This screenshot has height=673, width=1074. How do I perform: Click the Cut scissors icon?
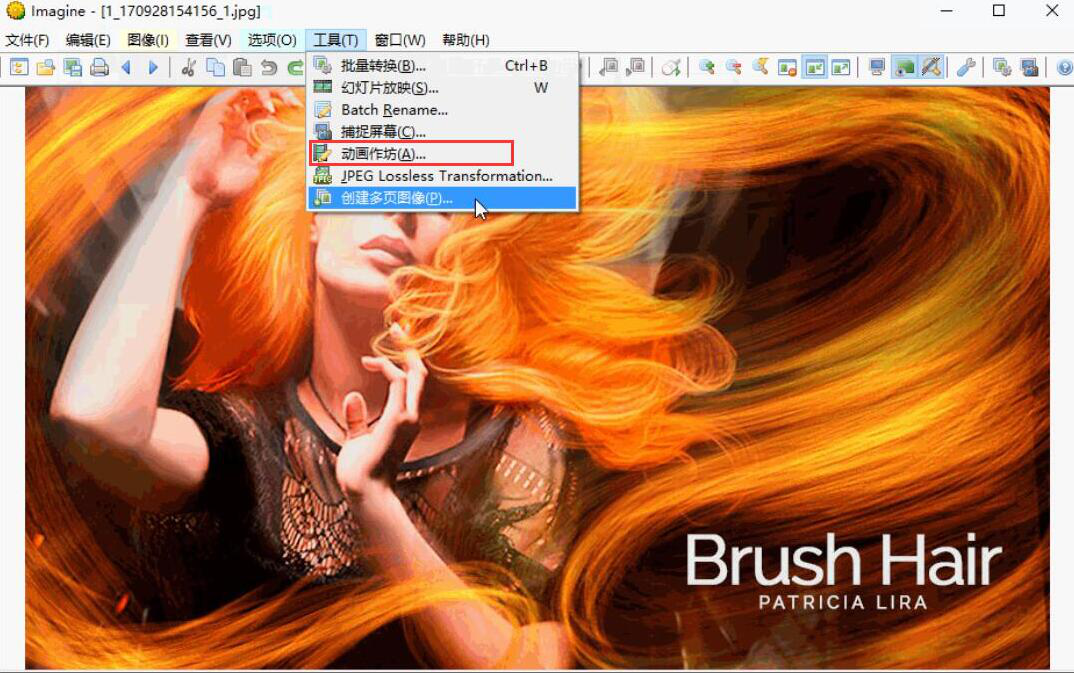point(189,67)
